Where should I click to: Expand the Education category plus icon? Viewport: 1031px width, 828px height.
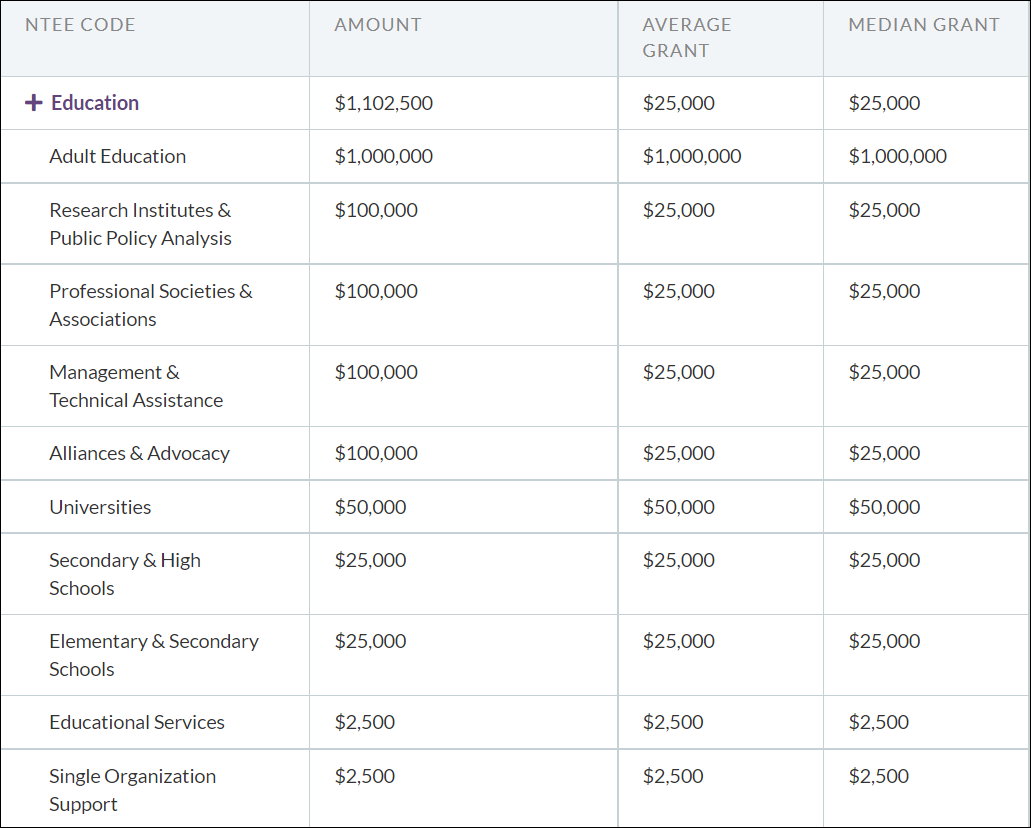point(33,103)
